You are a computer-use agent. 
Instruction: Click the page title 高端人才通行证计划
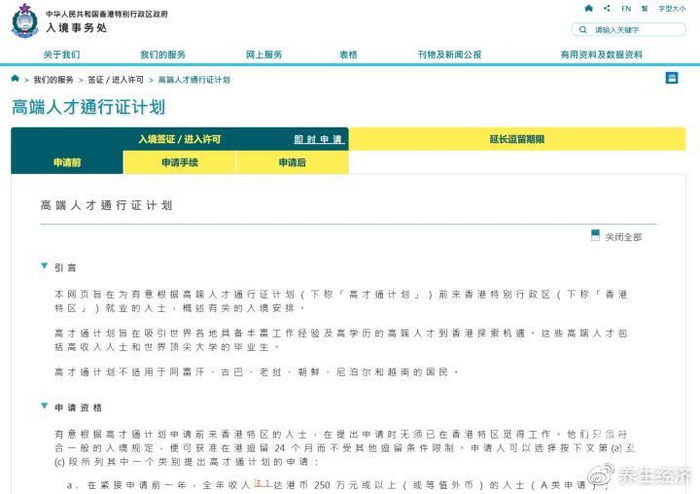pyautogui.click(x=88, y=107)
